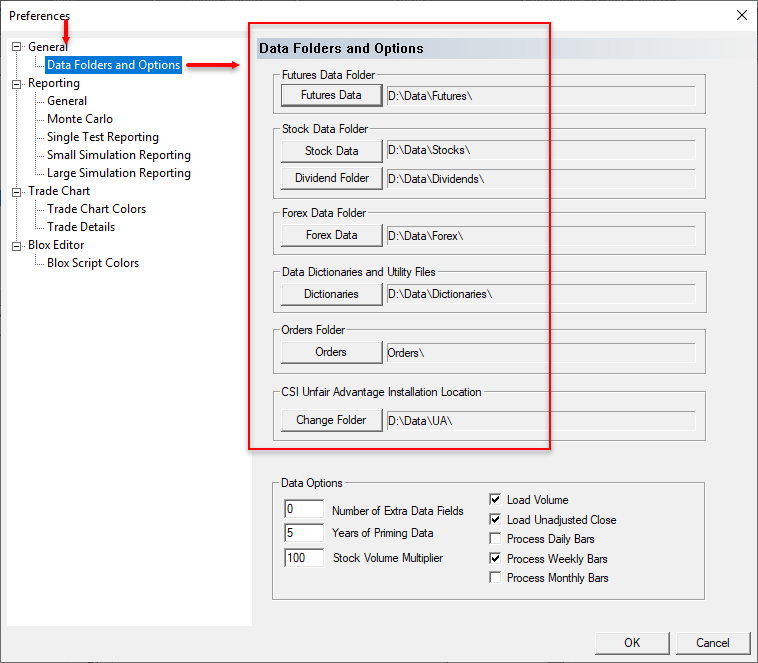Select Monte Carlo in the tree
758x663 pixels.
(x=79, y=119)
